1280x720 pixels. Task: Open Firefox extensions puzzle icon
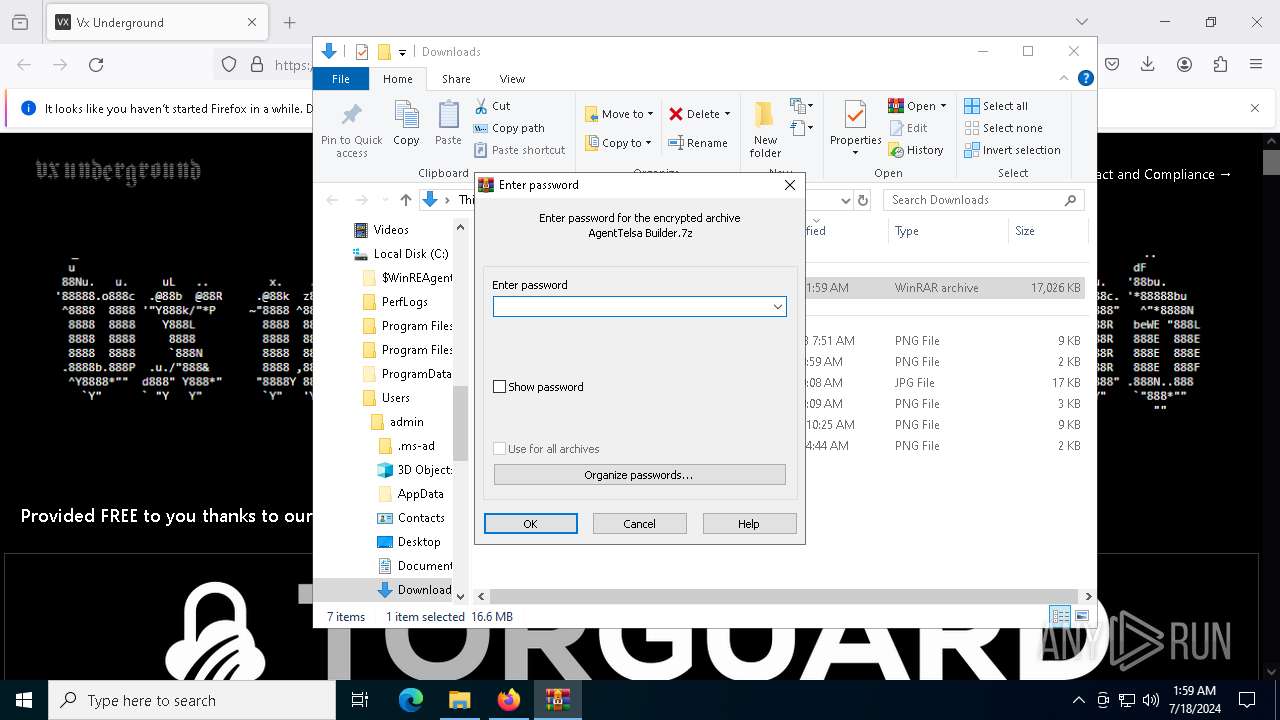pos(1220,65)
